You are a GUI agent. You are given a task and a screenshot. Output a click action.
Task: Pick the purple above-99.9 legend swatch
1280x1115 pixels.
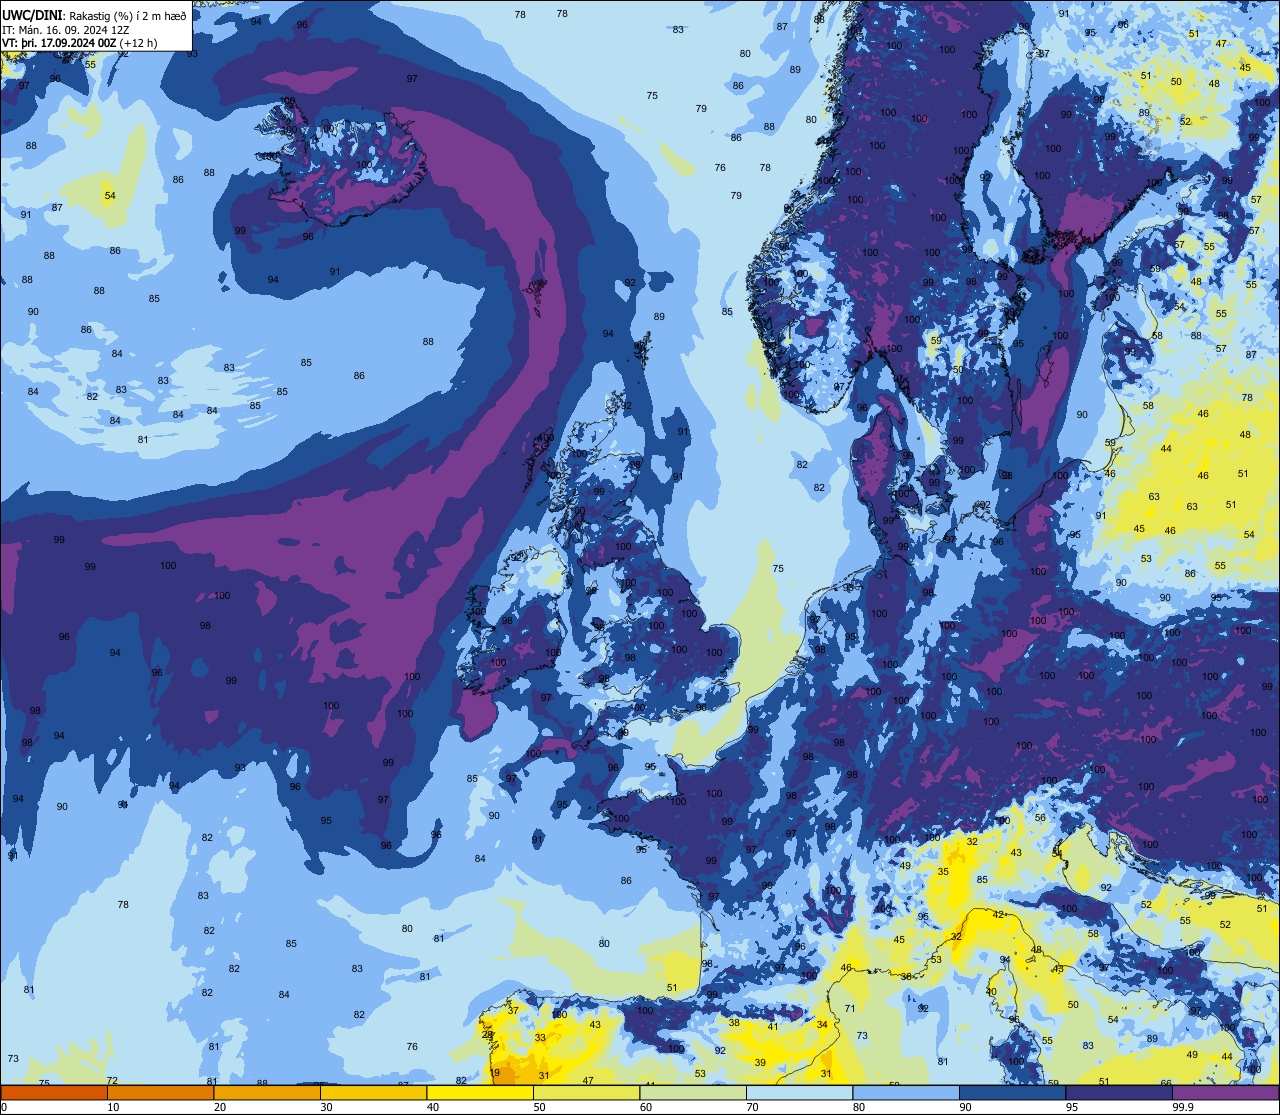pyautogui.click(x=1225, y=1093)
